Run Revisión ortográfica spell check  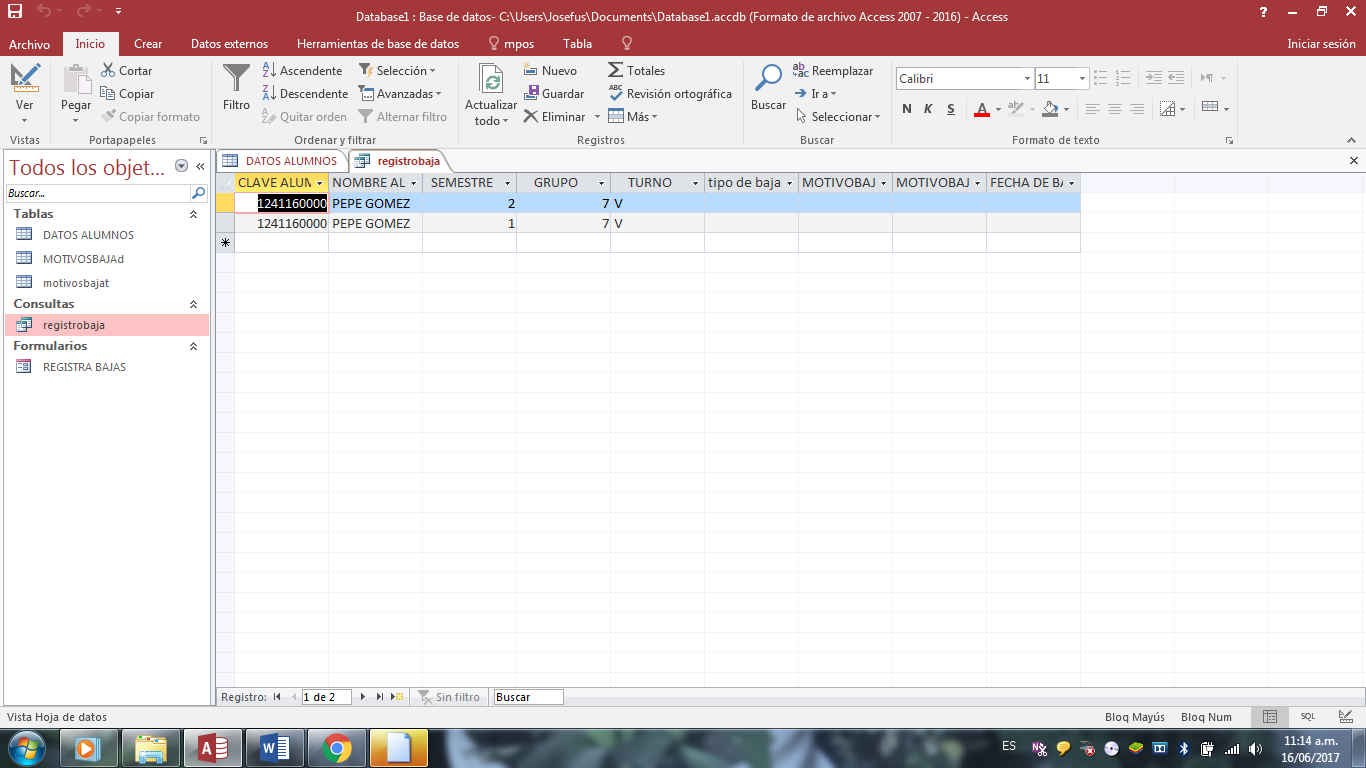[x=670, y=94]
